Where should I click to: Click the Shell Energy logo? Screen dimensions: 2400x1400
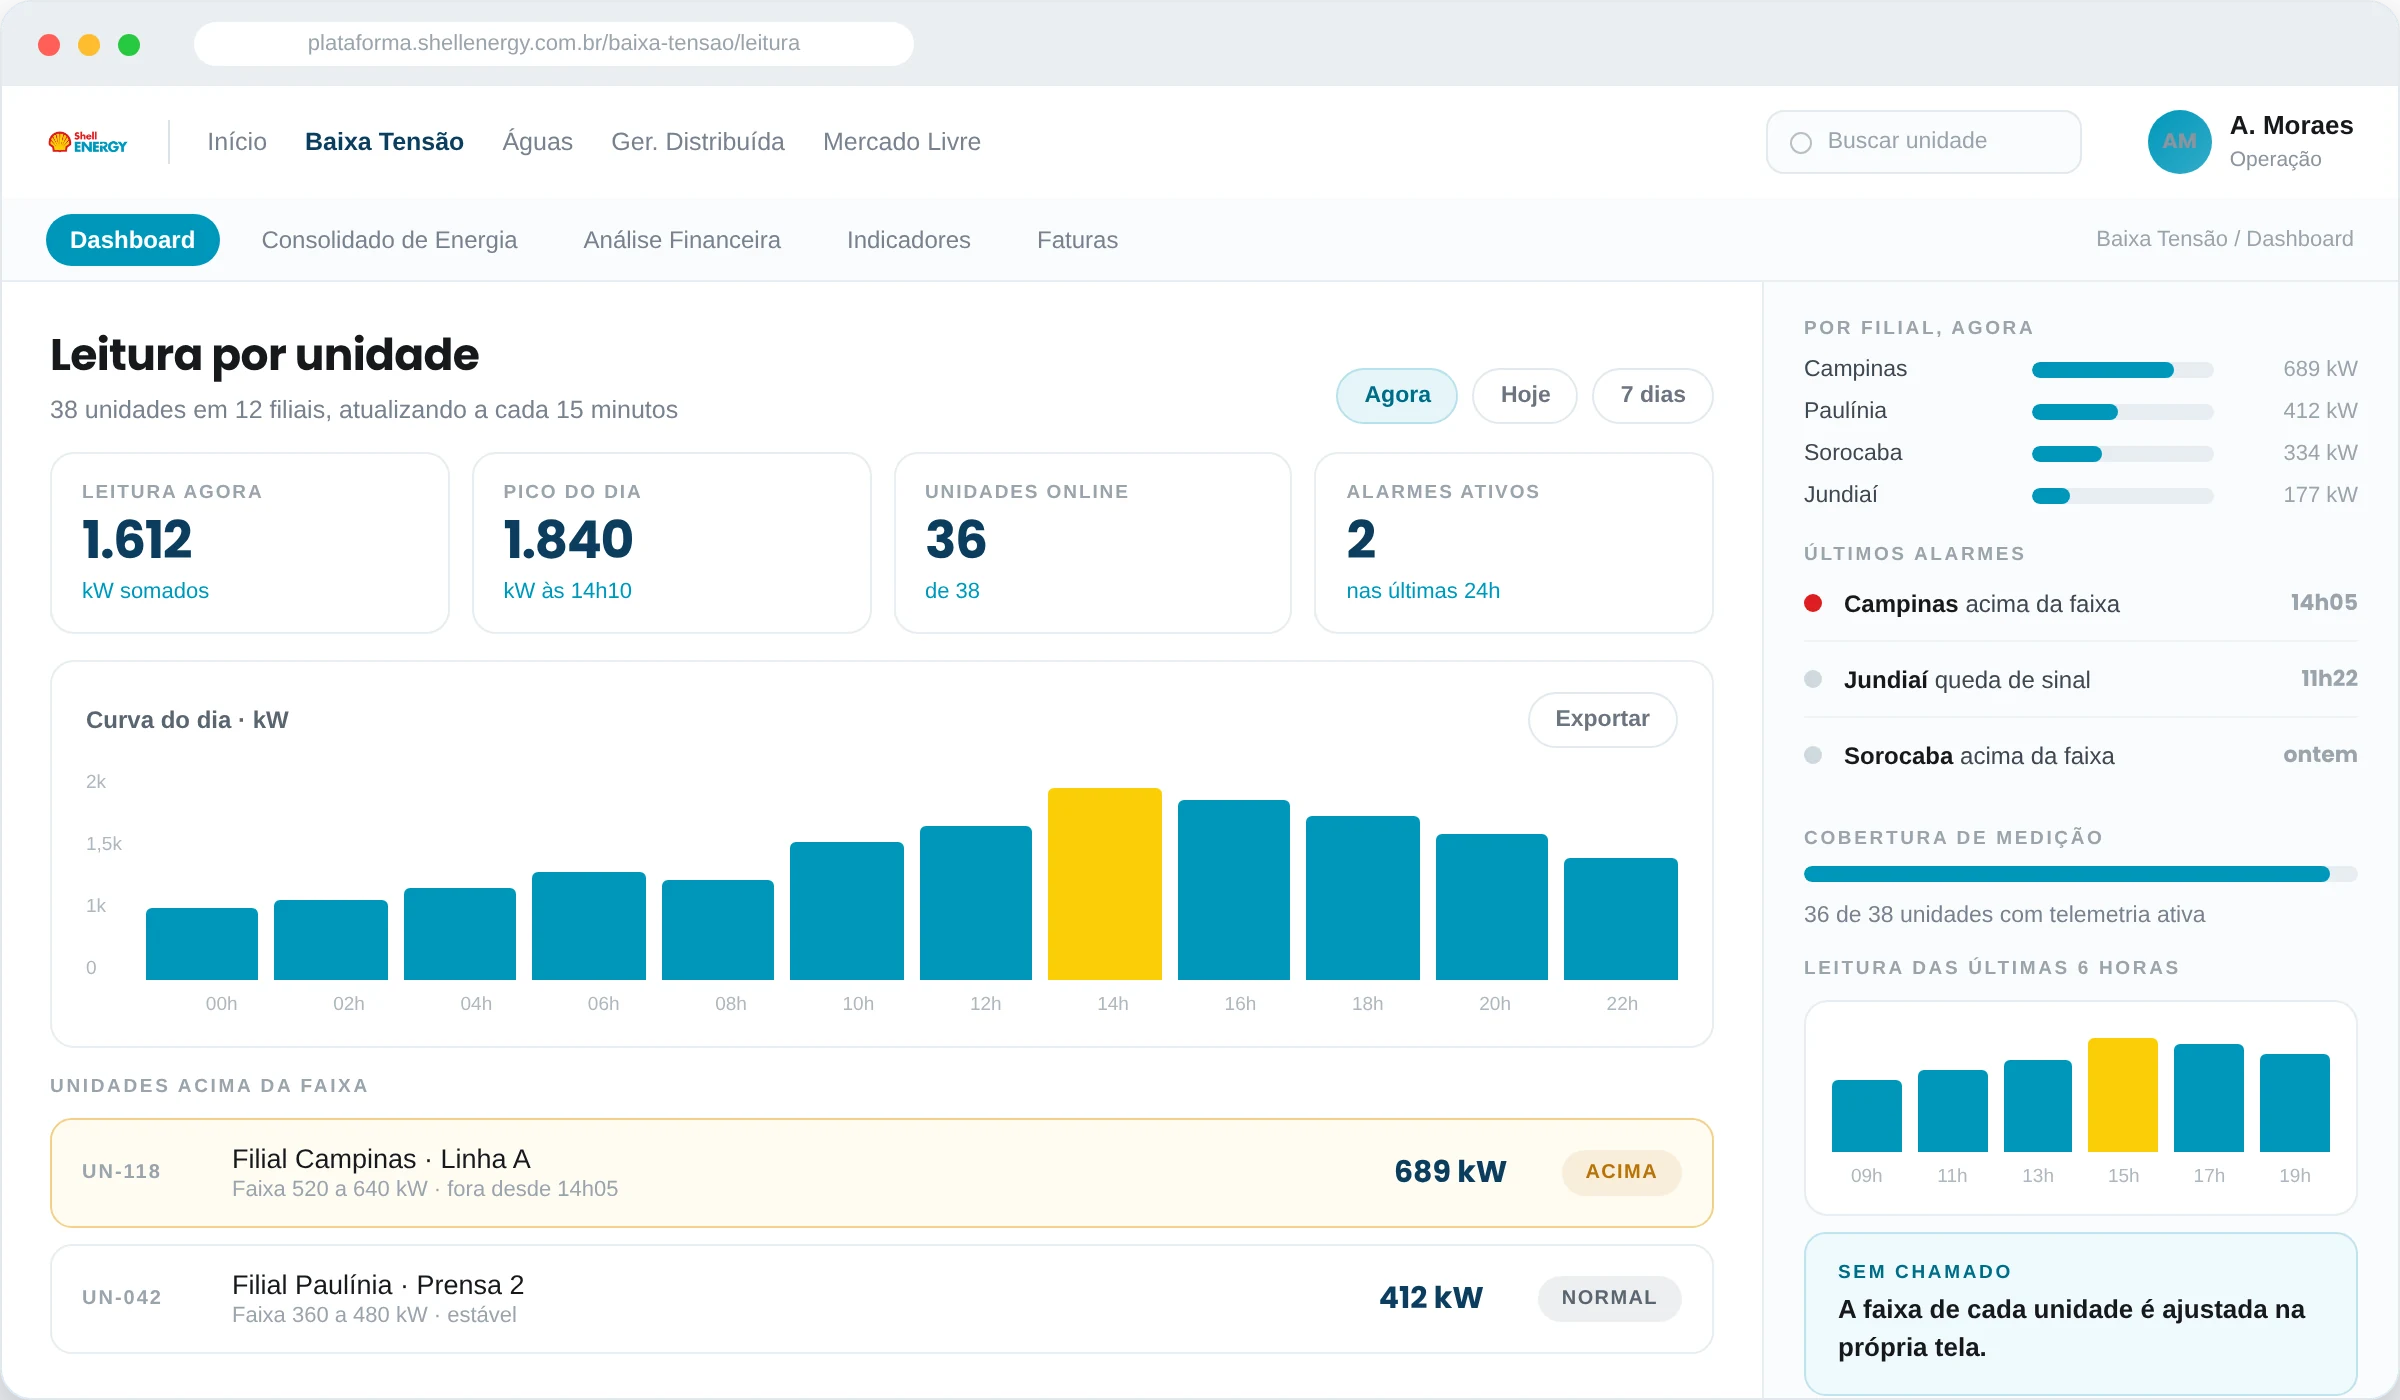(88, 142)
